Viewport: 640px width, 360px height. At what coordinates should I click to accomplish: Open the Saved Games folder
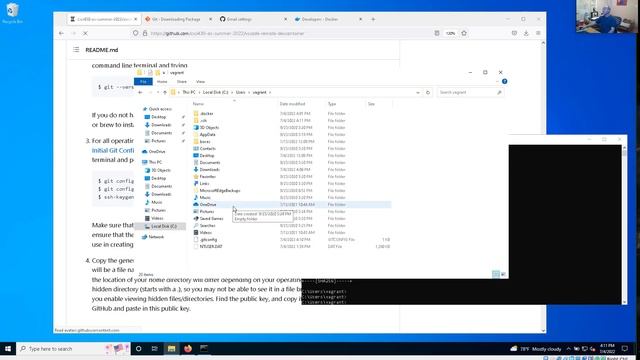pos(211,218)
